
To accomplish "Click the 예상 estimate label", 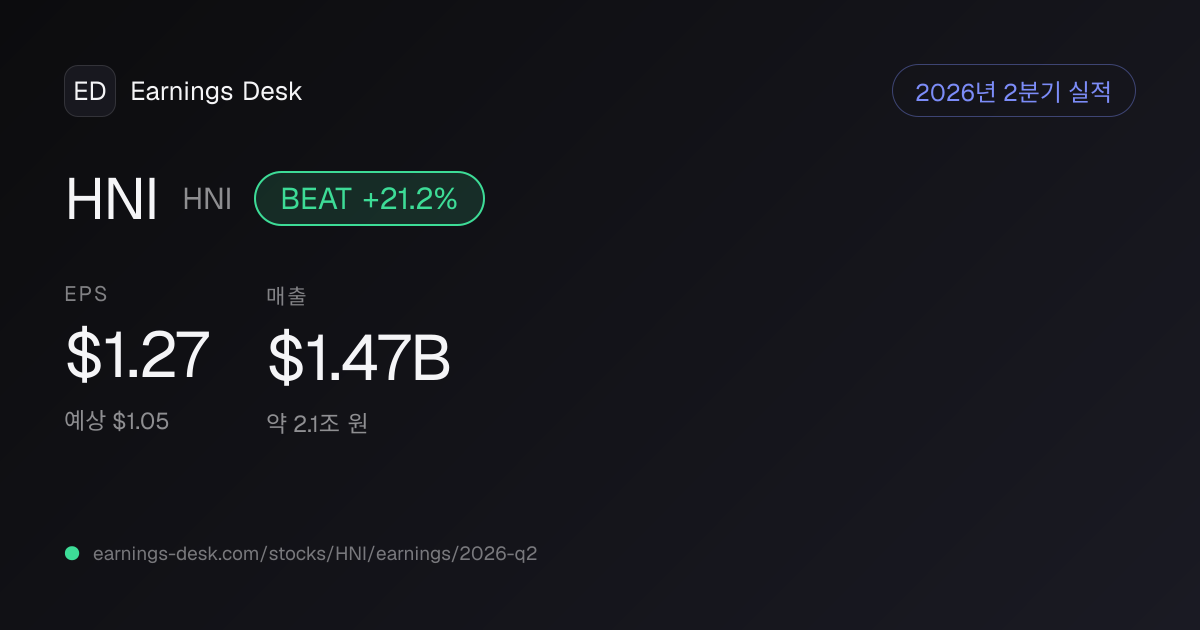I will point(85,421).
